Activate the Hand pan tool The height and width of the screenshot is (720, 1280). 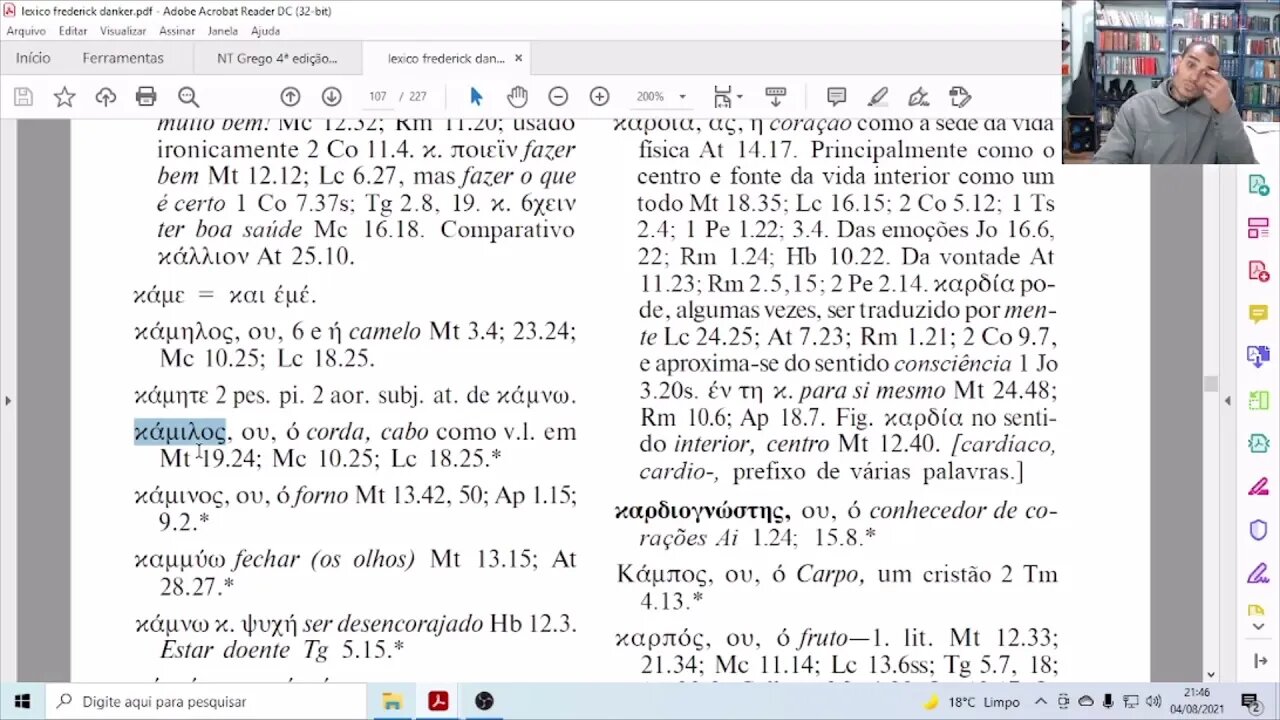point(517,97)
